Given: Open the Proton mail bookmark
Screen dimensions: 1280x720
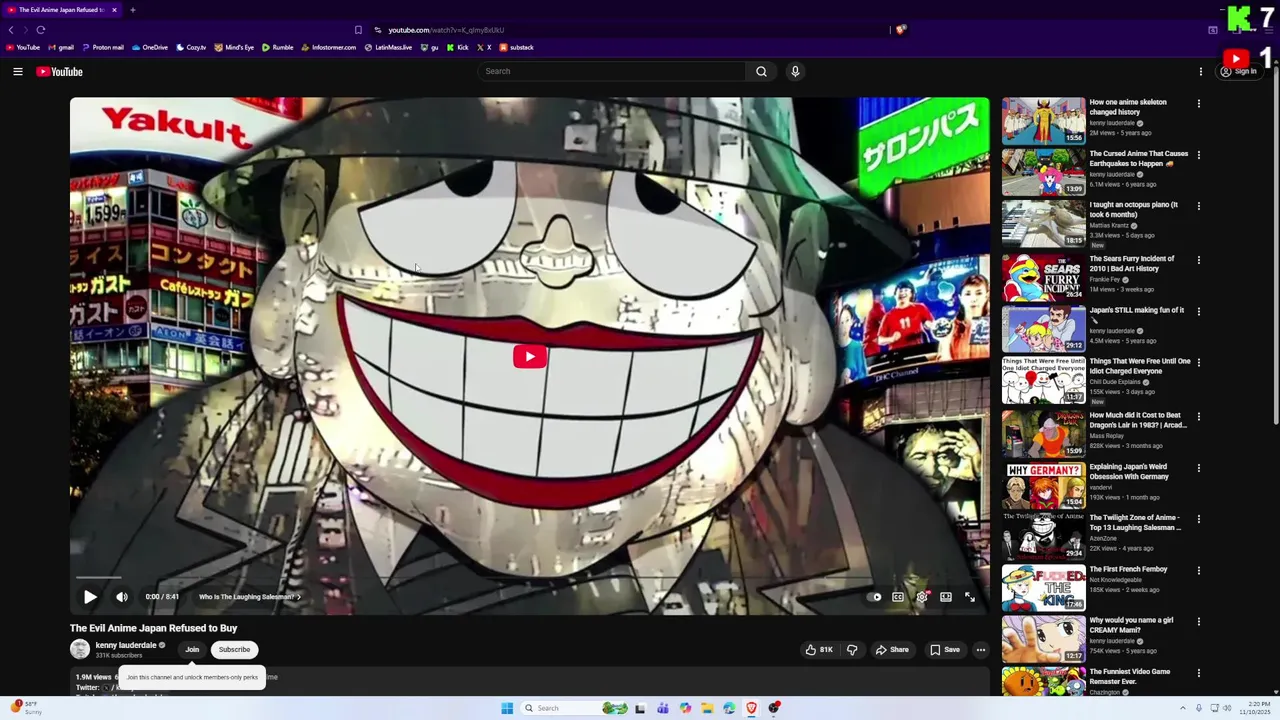Looking at the screenshot, I should [x=103, y=47].
